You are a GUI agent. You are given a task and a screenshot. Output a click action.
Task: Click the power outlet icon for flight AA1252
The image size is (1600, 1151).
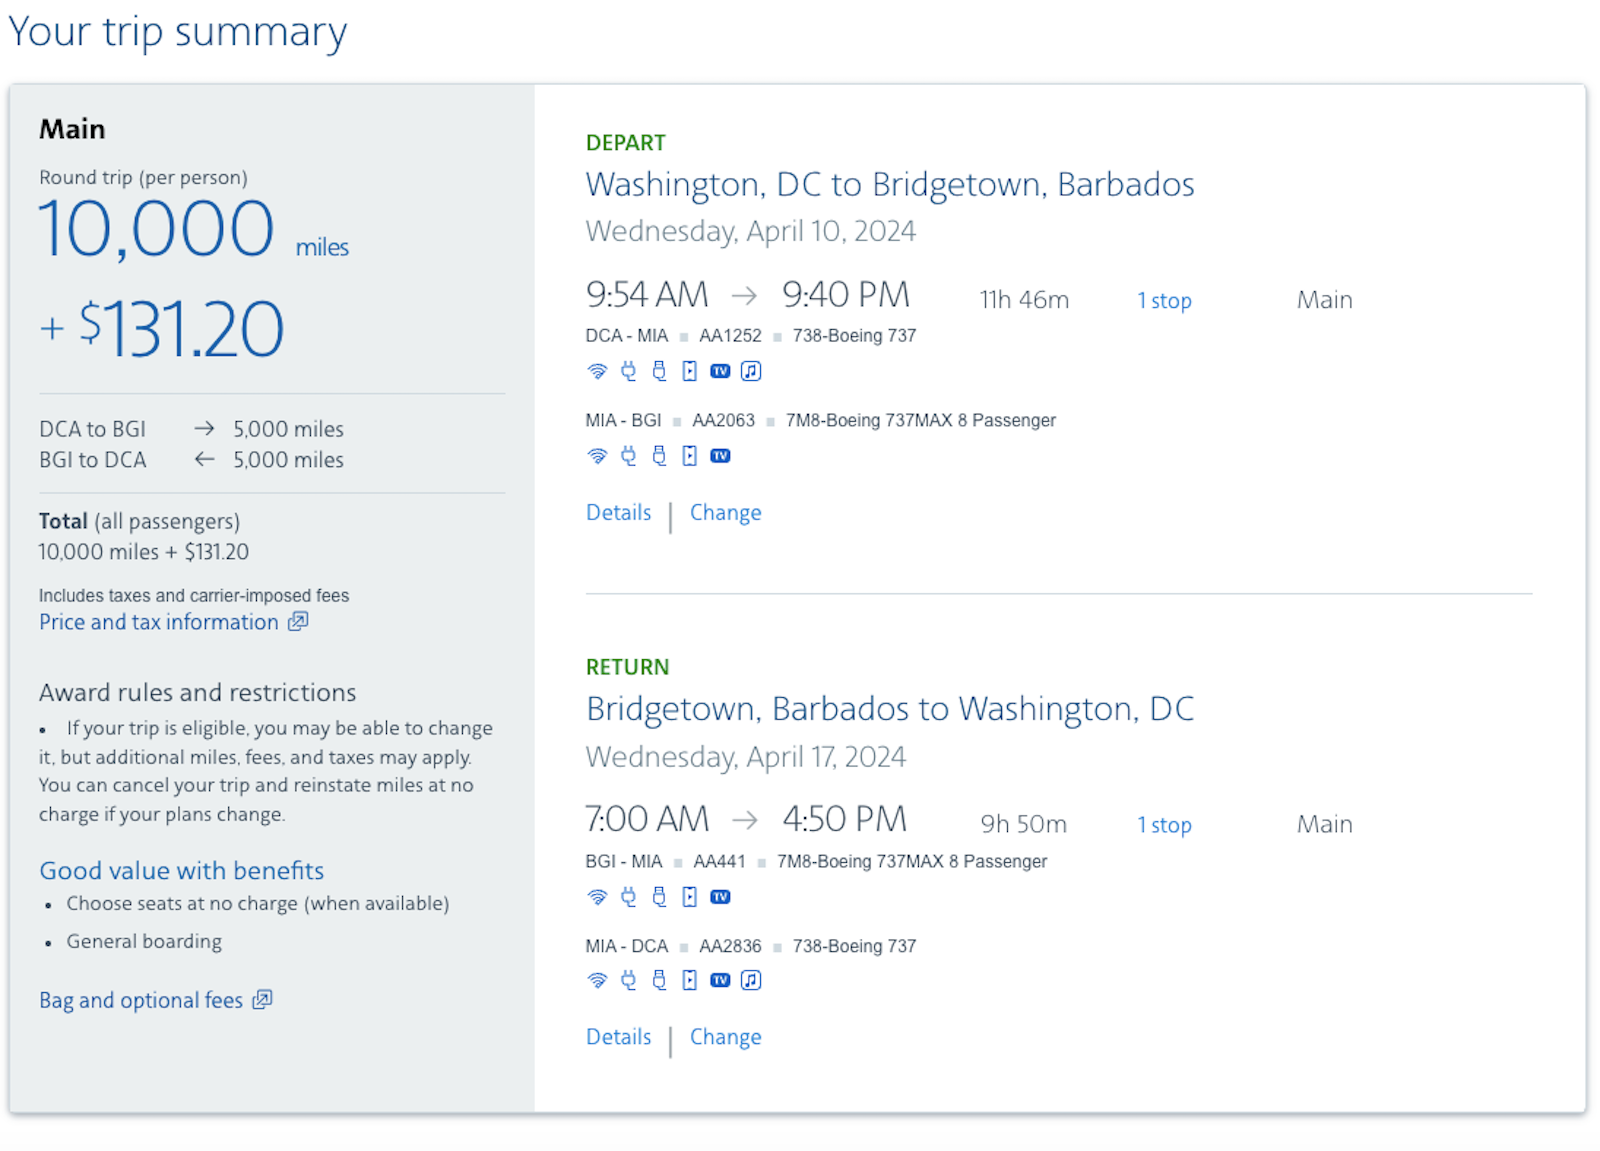[x=628, y=371]
